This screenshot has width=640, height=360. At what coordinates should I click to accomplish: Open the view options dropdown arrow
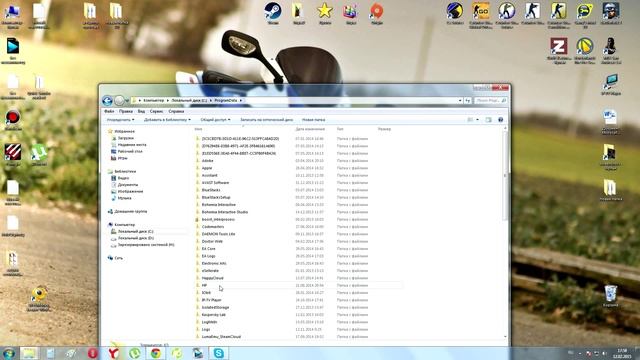(478, 120)
